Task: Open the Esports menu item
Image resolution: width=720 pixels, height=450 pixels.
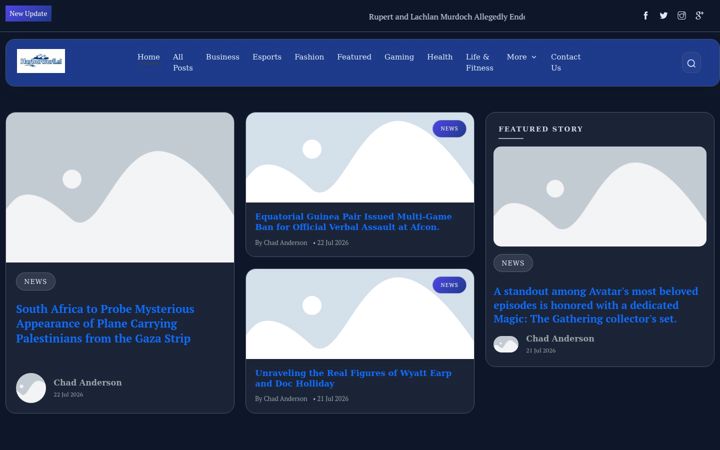Action: coord(267,57)
